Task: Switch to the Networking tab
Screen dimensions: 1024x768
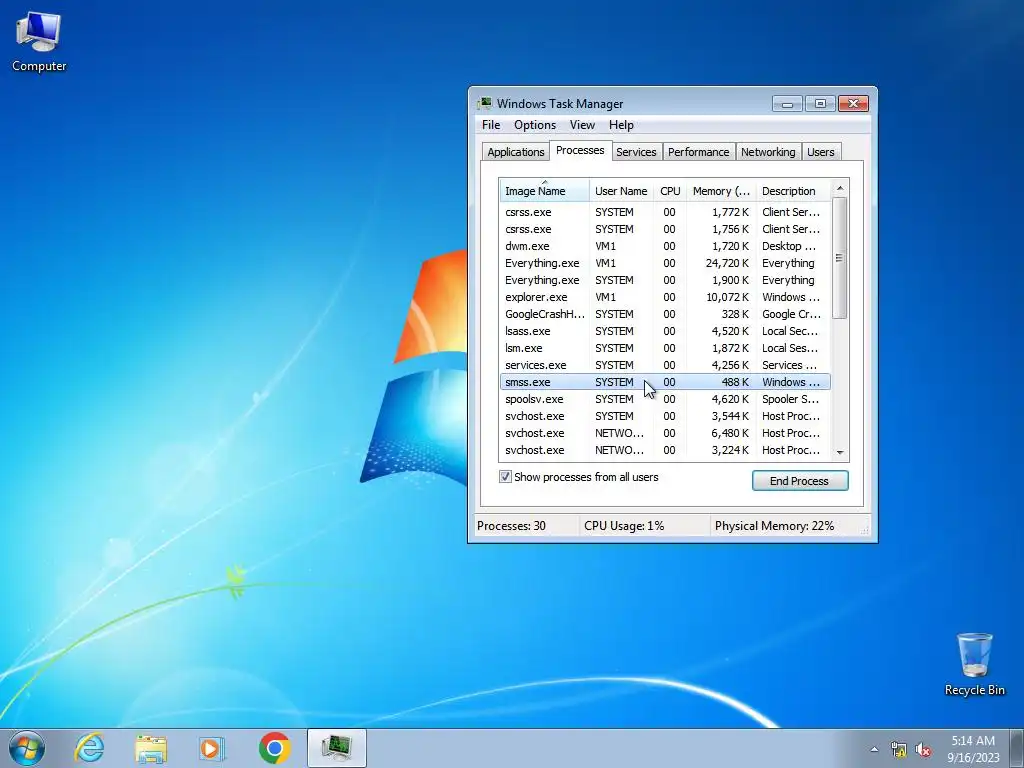Action: pos(768,152)
